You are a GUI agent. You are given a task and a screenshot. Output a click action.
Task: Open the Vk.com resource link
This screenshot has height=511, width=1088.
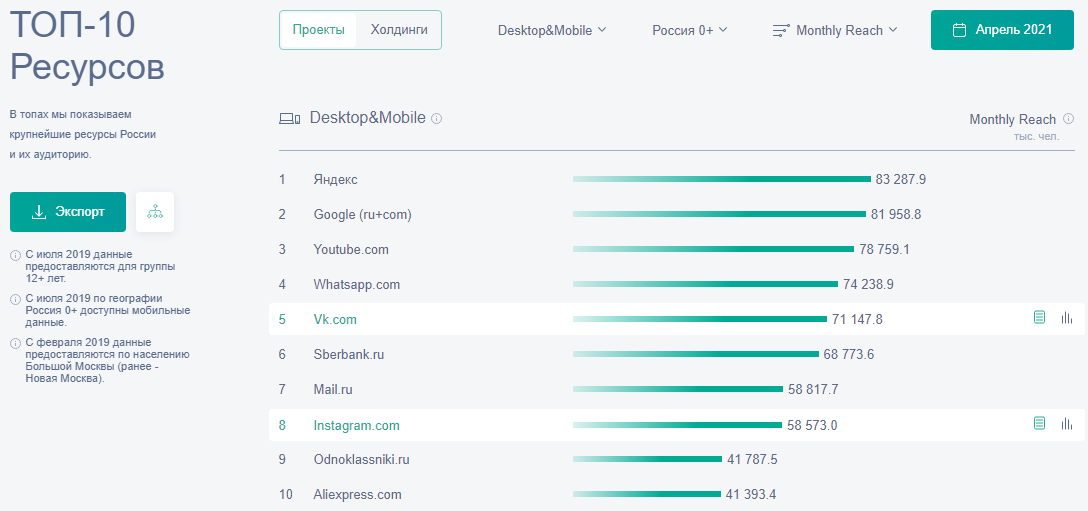click(335, 319)
